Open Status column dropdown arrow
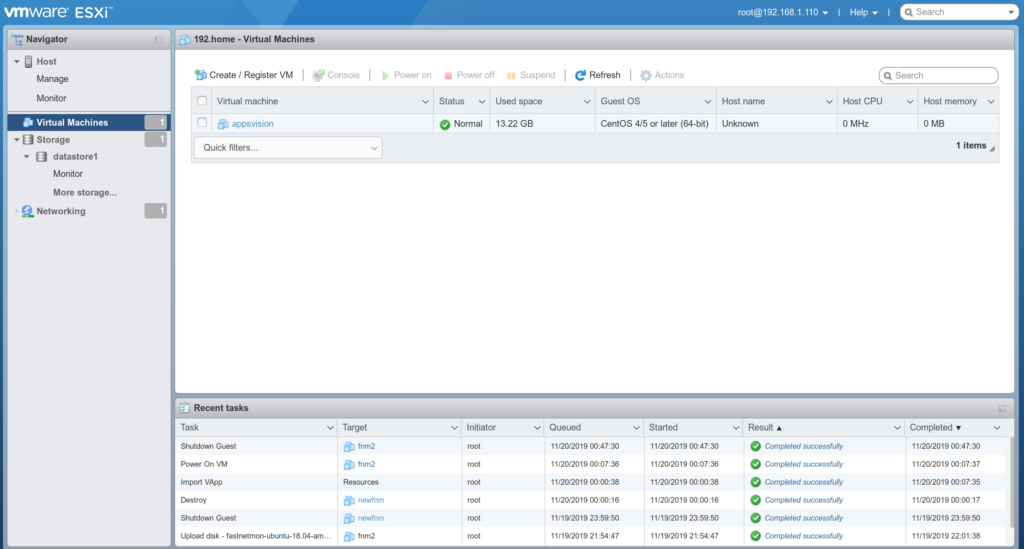1024x549 pixels. [x=482, y=101]
